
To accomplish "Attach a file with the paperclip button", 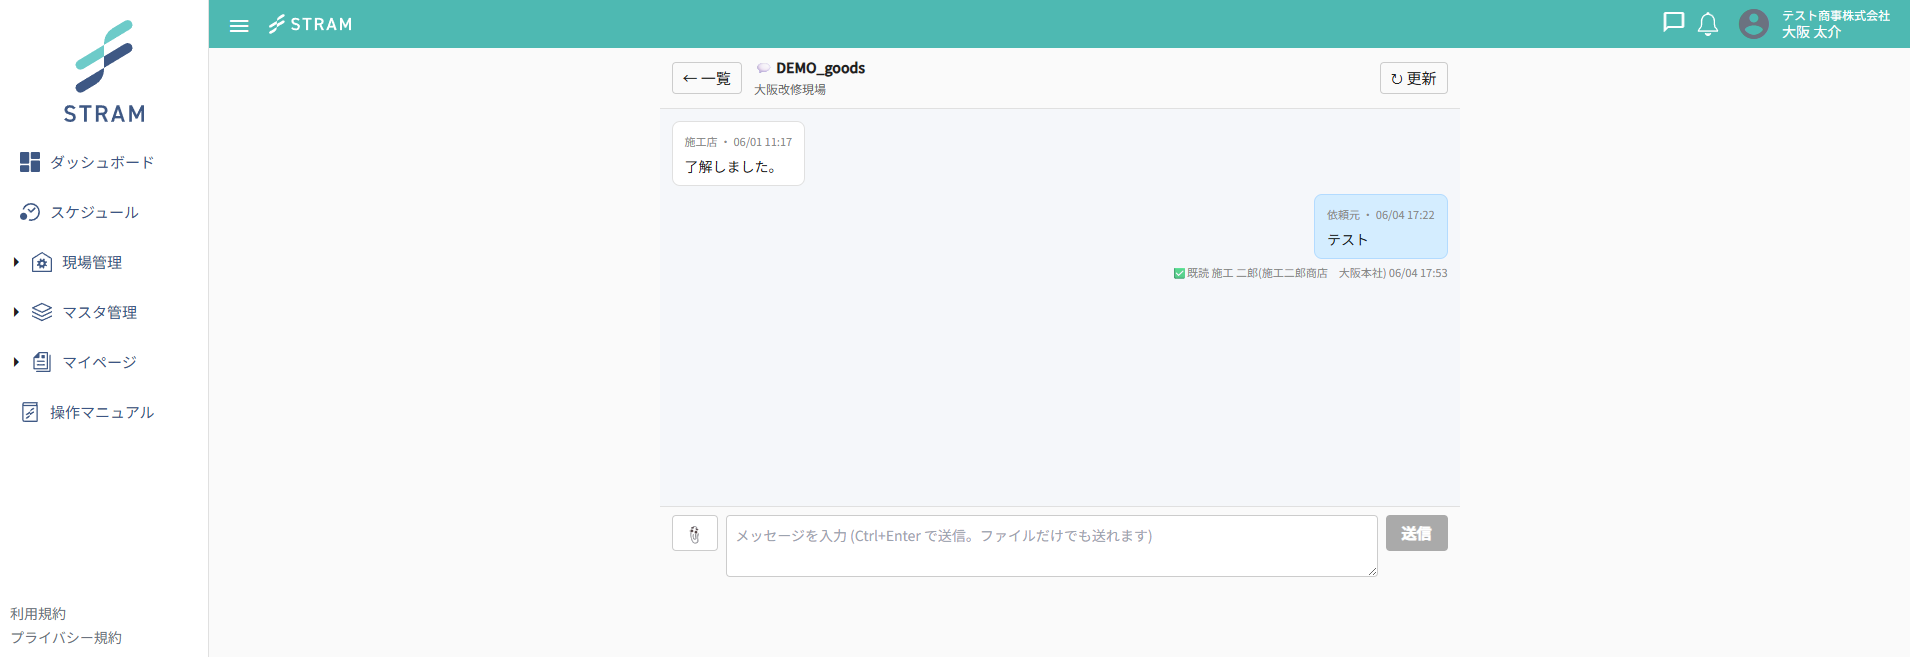I will pos(695,533).
